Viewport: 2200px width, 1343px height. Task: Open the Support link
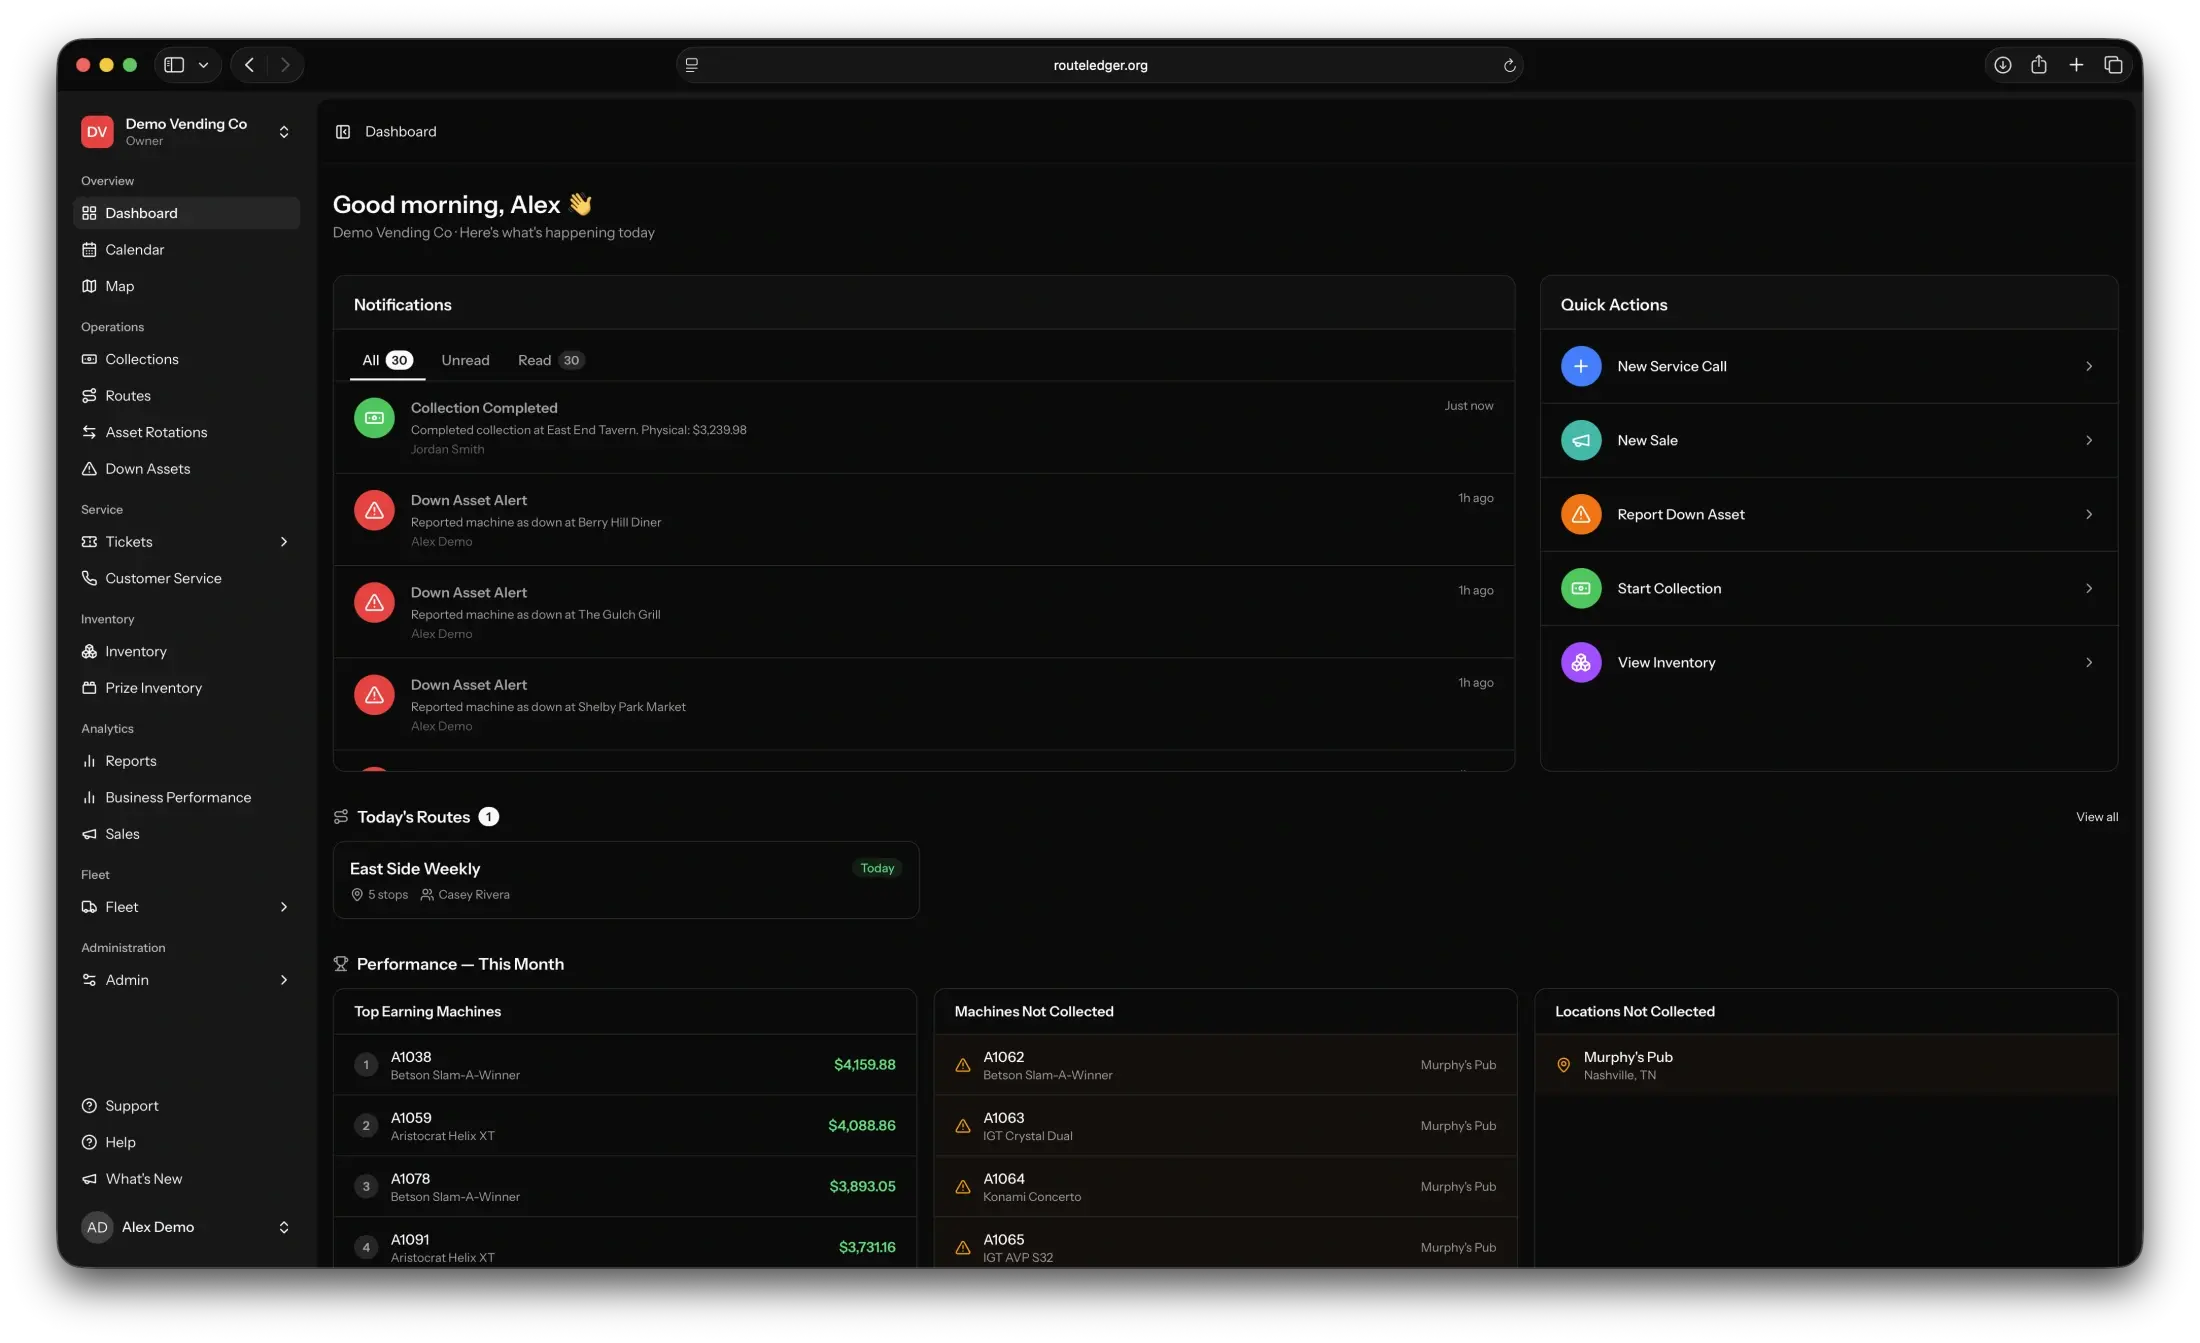pos(186,1106)
